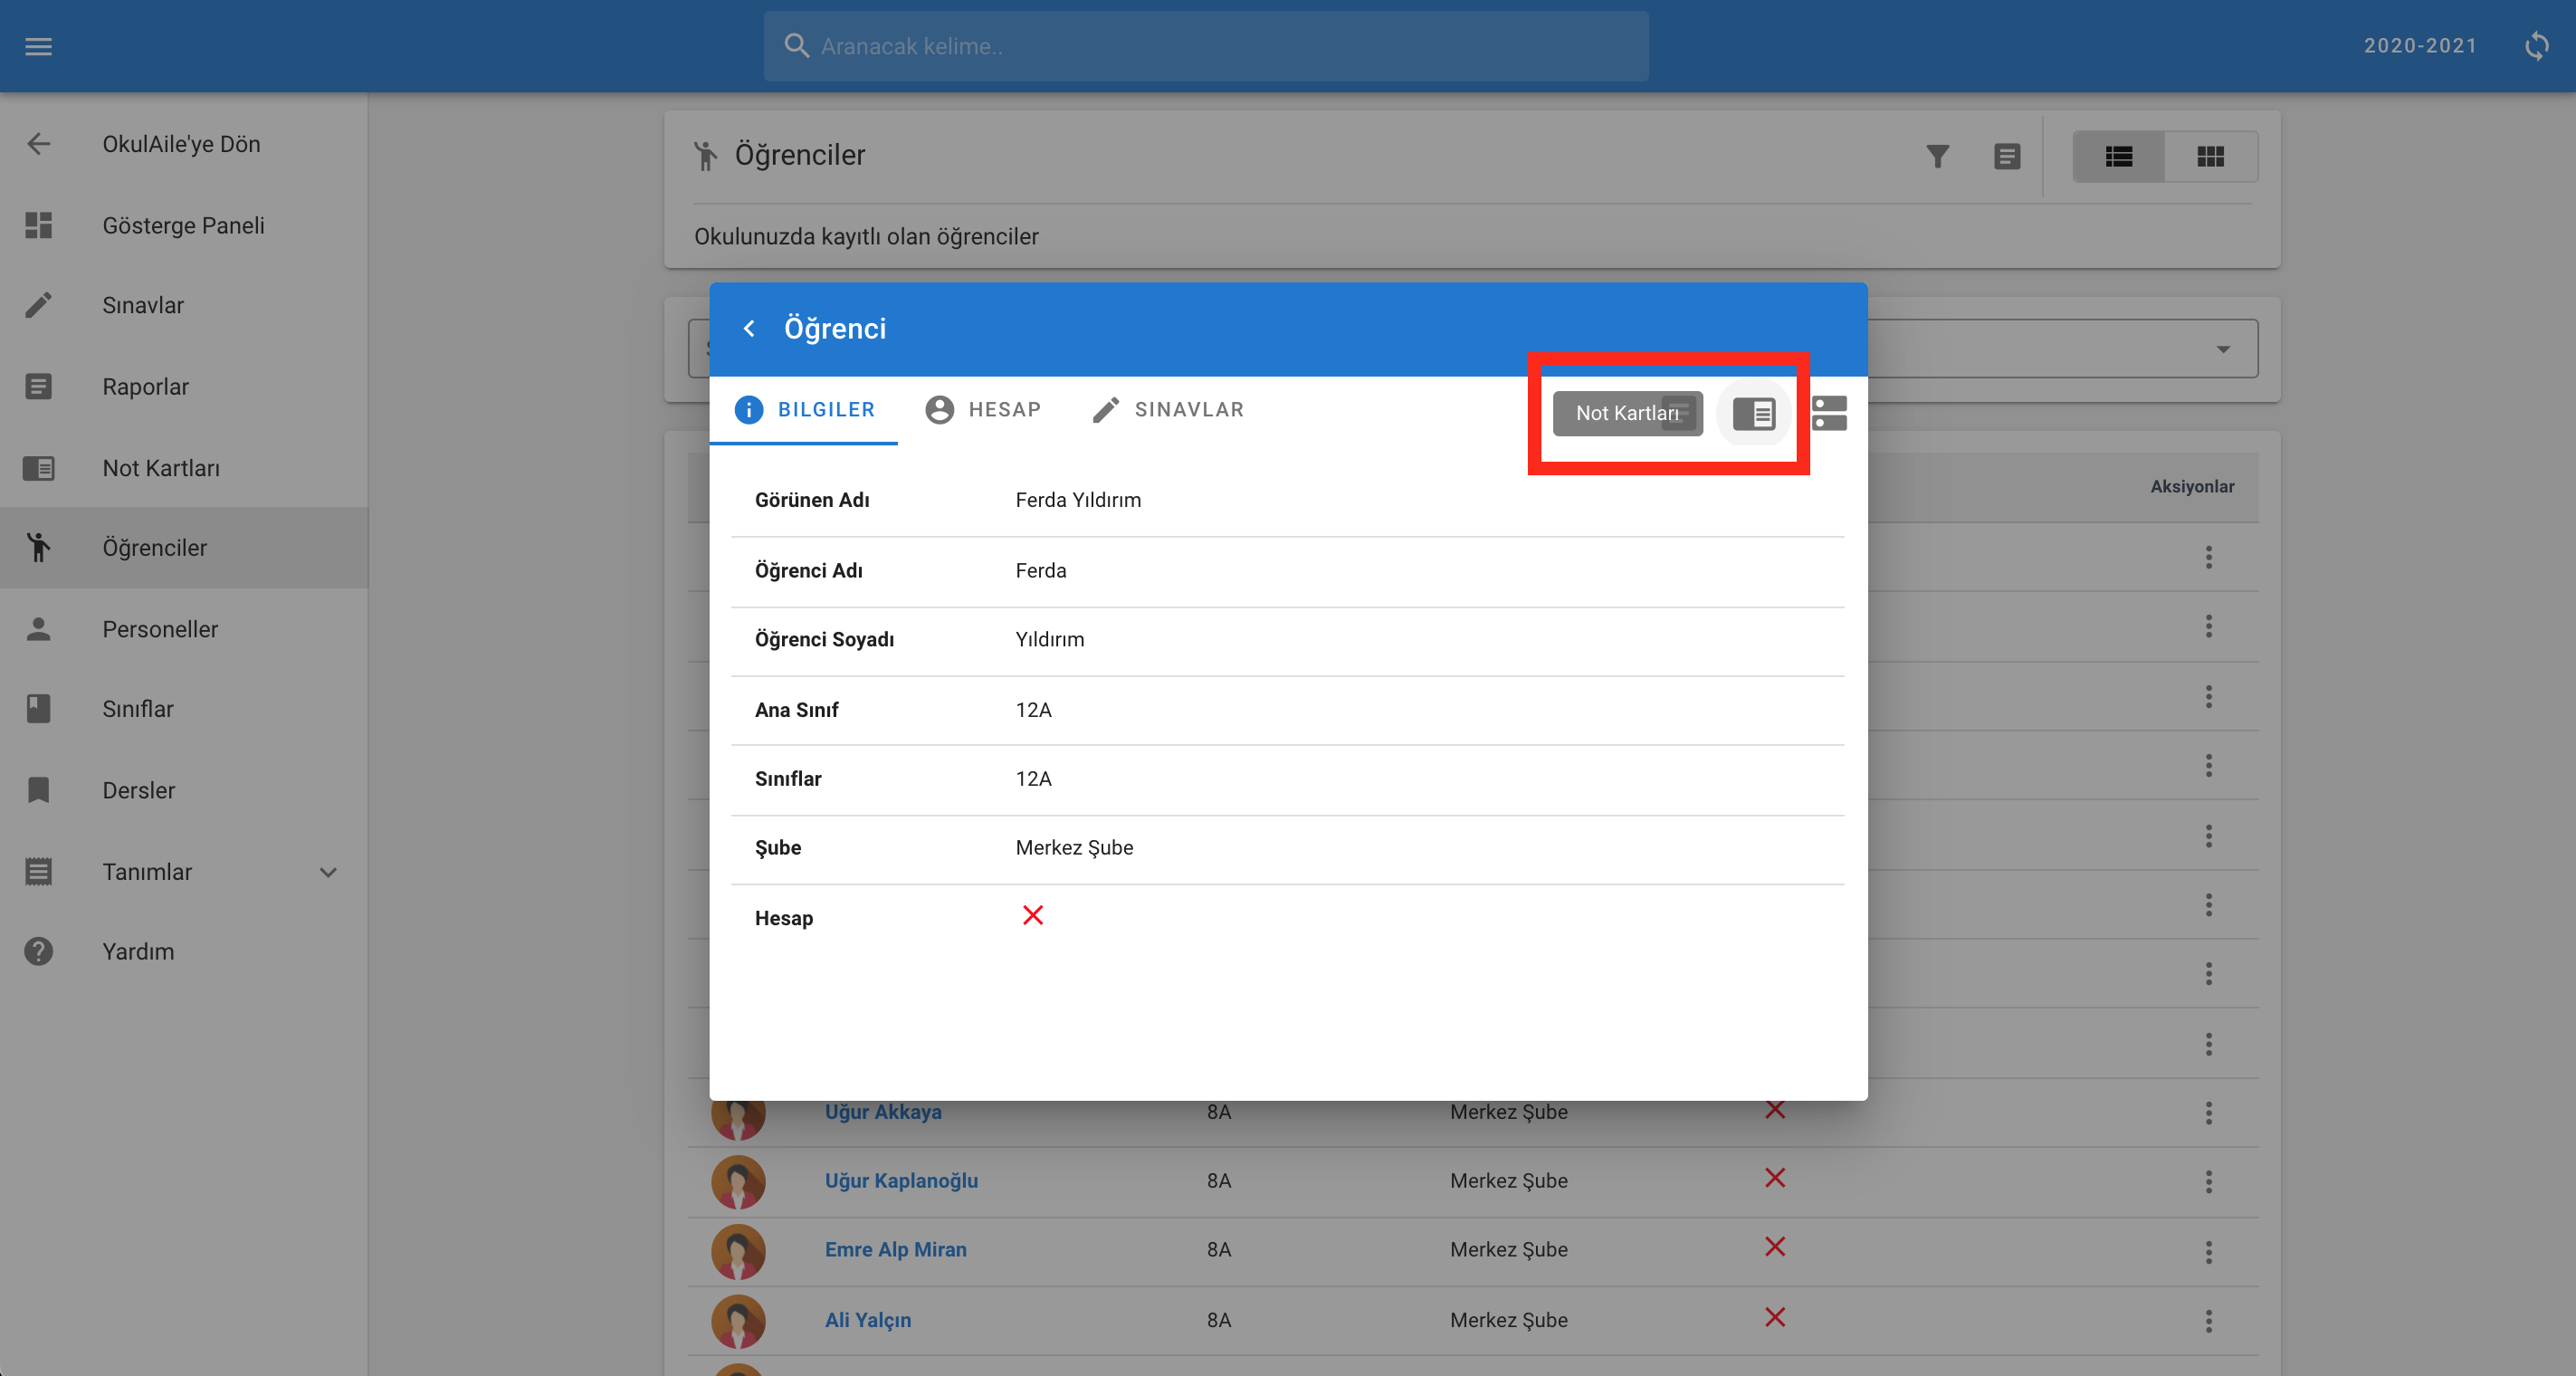Select the Ferda Yıldırım display name value
The height and width of the screenshot is (1376, 2576).
pos(1078,500)
